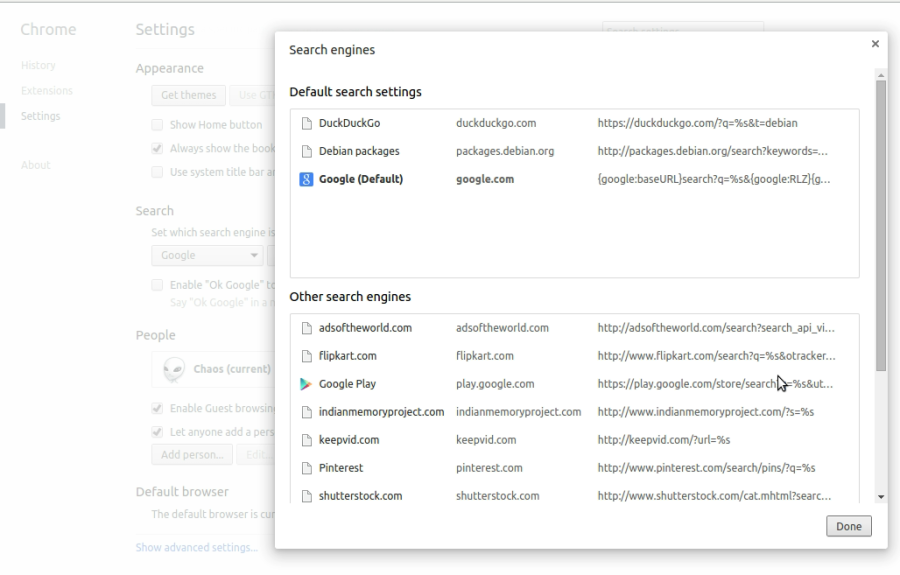Select the indianmemoryproject.com engine name
900x575 pixels.
click(382, 412)
